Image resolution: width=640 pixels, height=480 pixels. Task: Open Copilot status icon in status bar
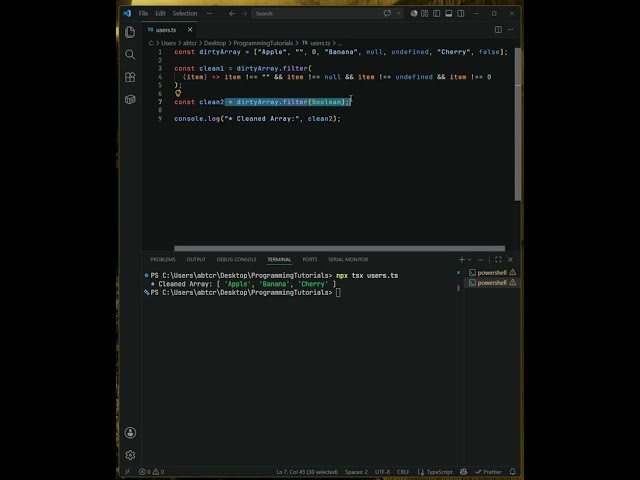coord(463,471)
